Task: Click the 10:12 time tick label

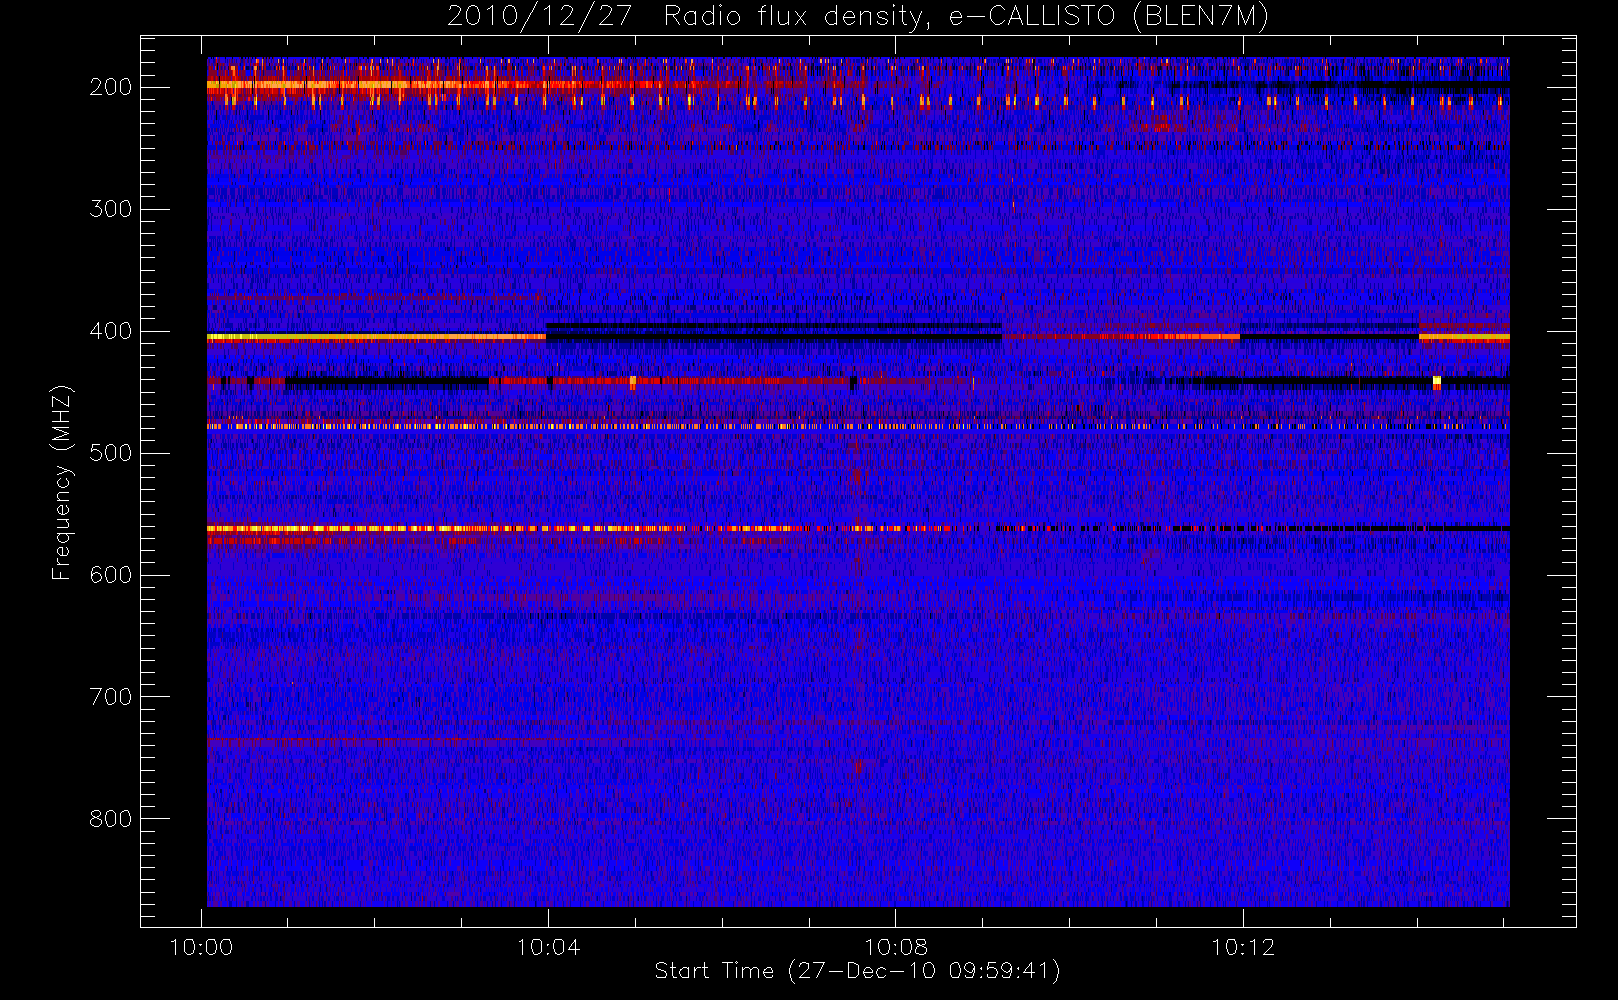Action: click(x=1243, y=947)
